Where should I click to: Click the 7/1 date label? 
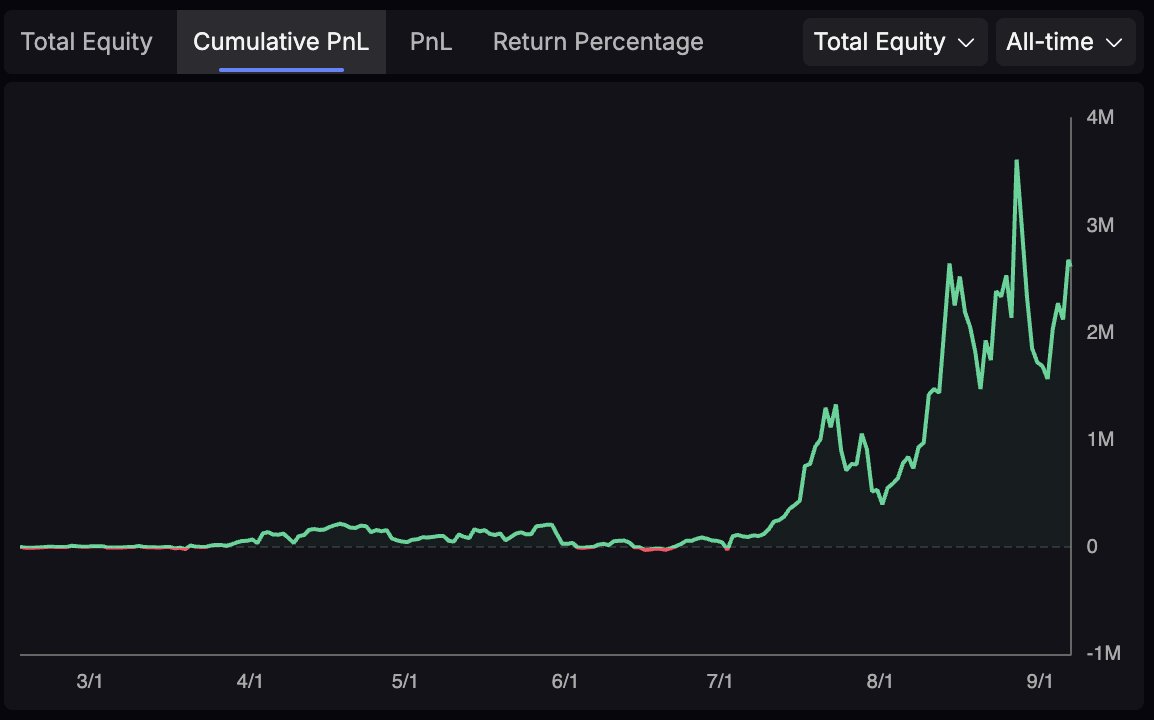pos(720,681)
